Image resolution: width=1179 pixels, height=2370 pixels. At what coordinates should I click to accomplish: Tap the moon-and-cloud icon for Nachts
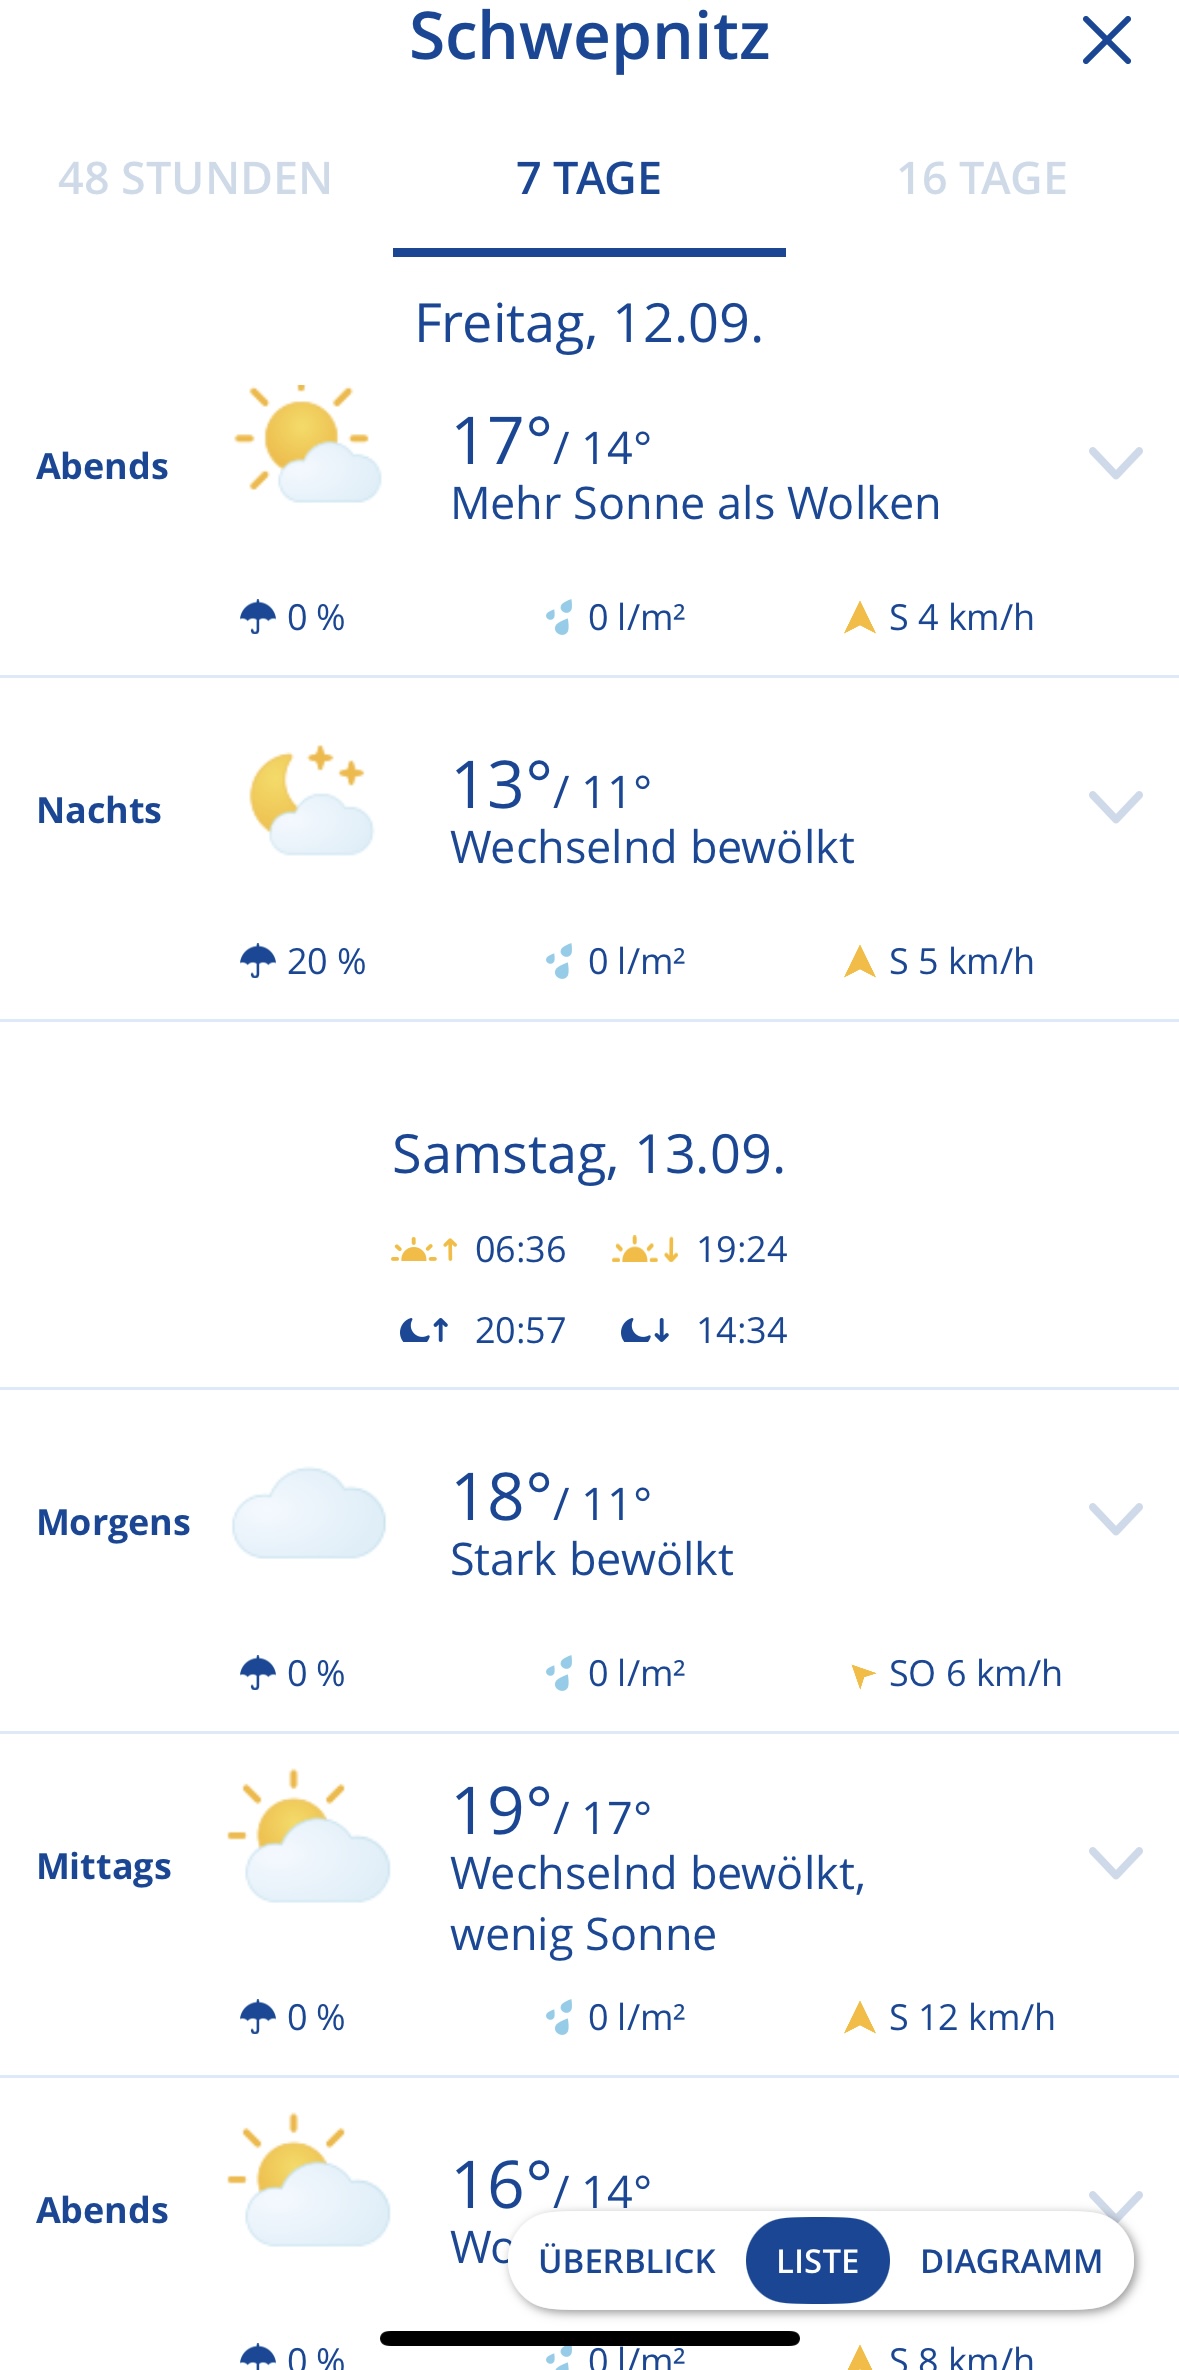point(309,800)
